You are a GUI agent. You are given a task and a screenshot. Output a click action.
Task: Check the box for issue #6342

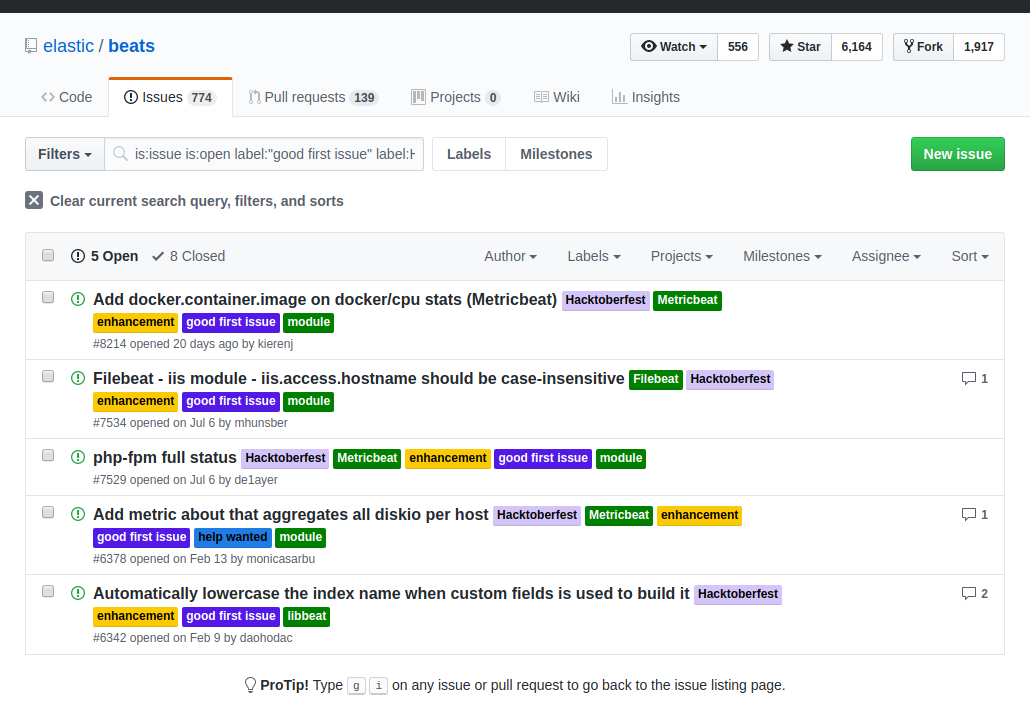(x=48, y=591)
